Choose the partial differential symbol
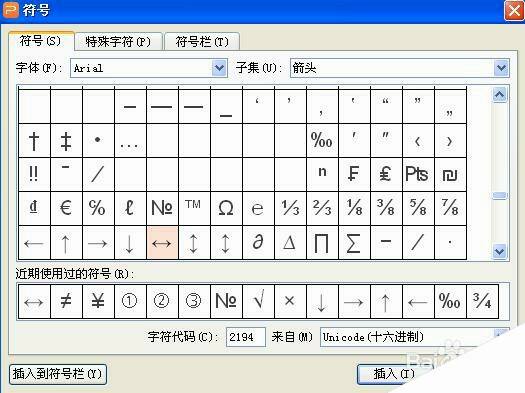Image resolution: width=525 pixels, height=393 pixels. 258,242
